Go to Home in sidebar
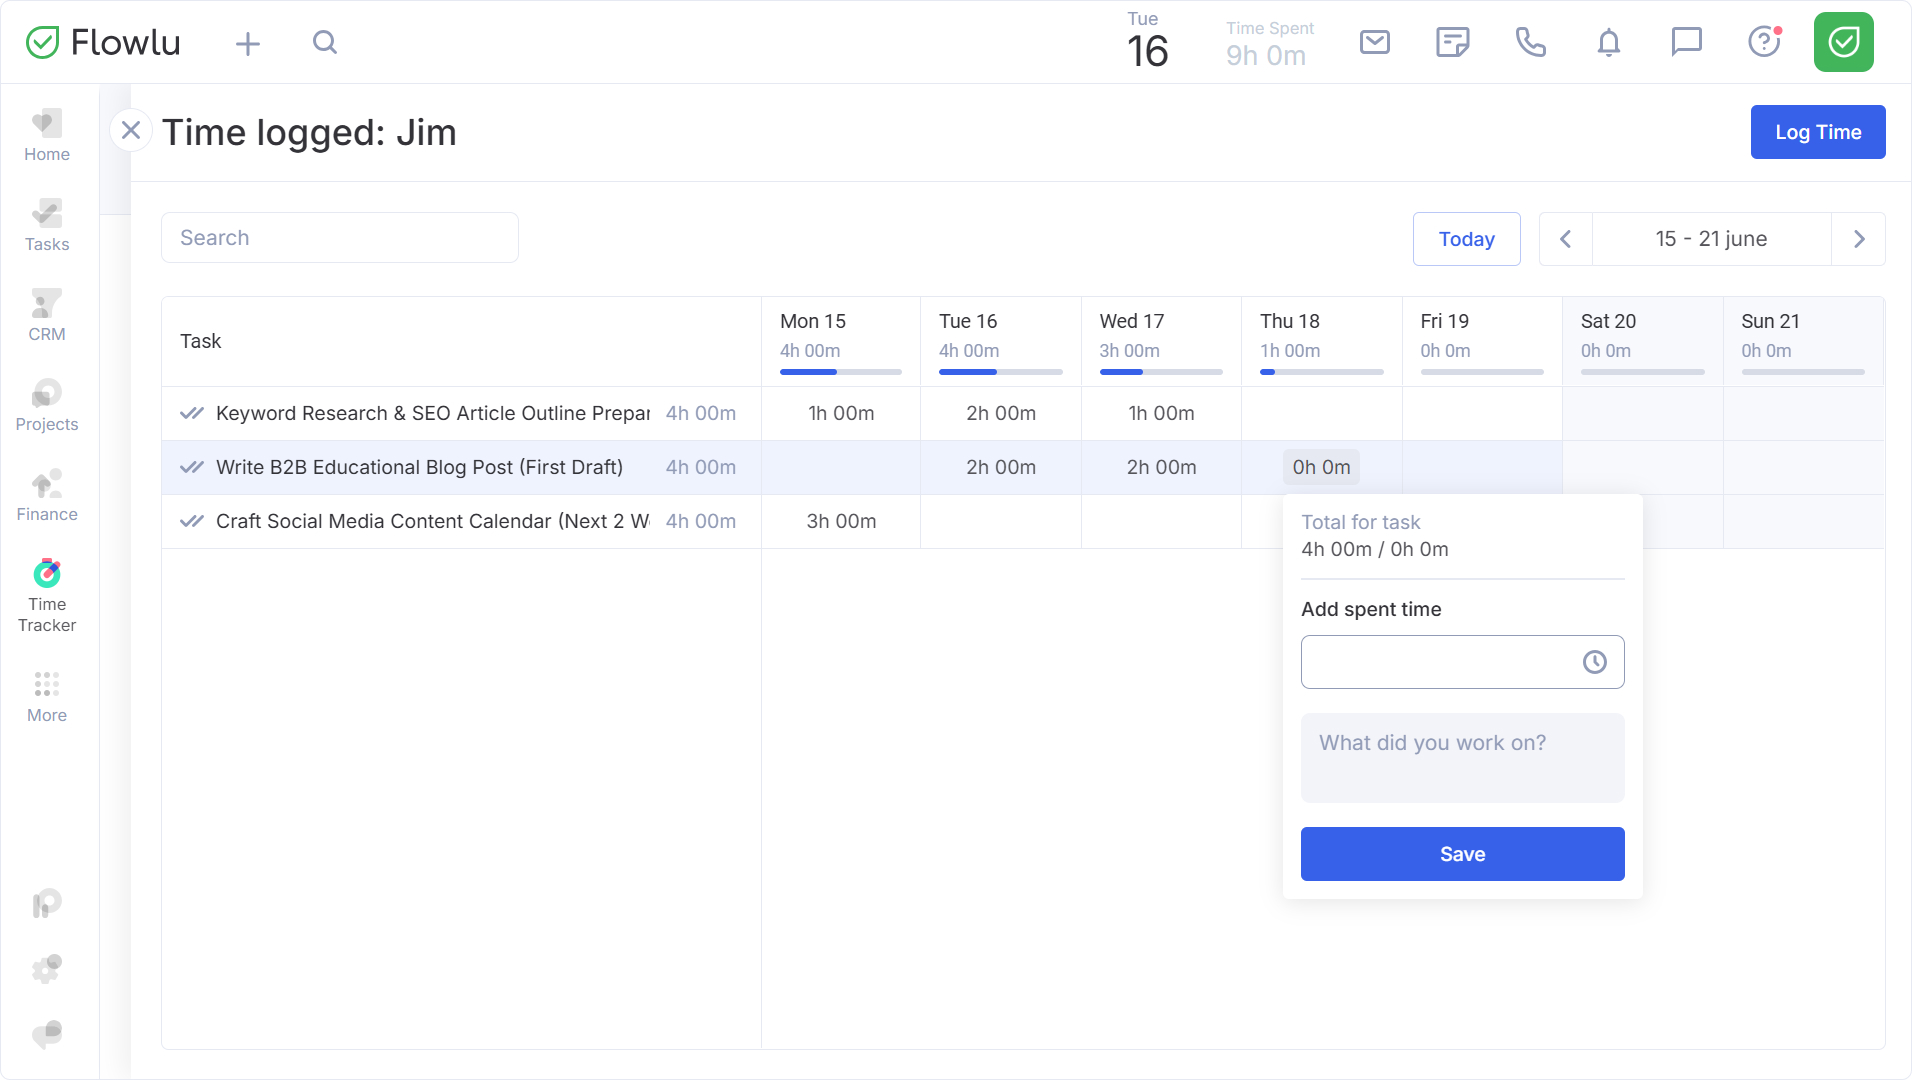This screenshot has height=1080, width=1912. 47,136
